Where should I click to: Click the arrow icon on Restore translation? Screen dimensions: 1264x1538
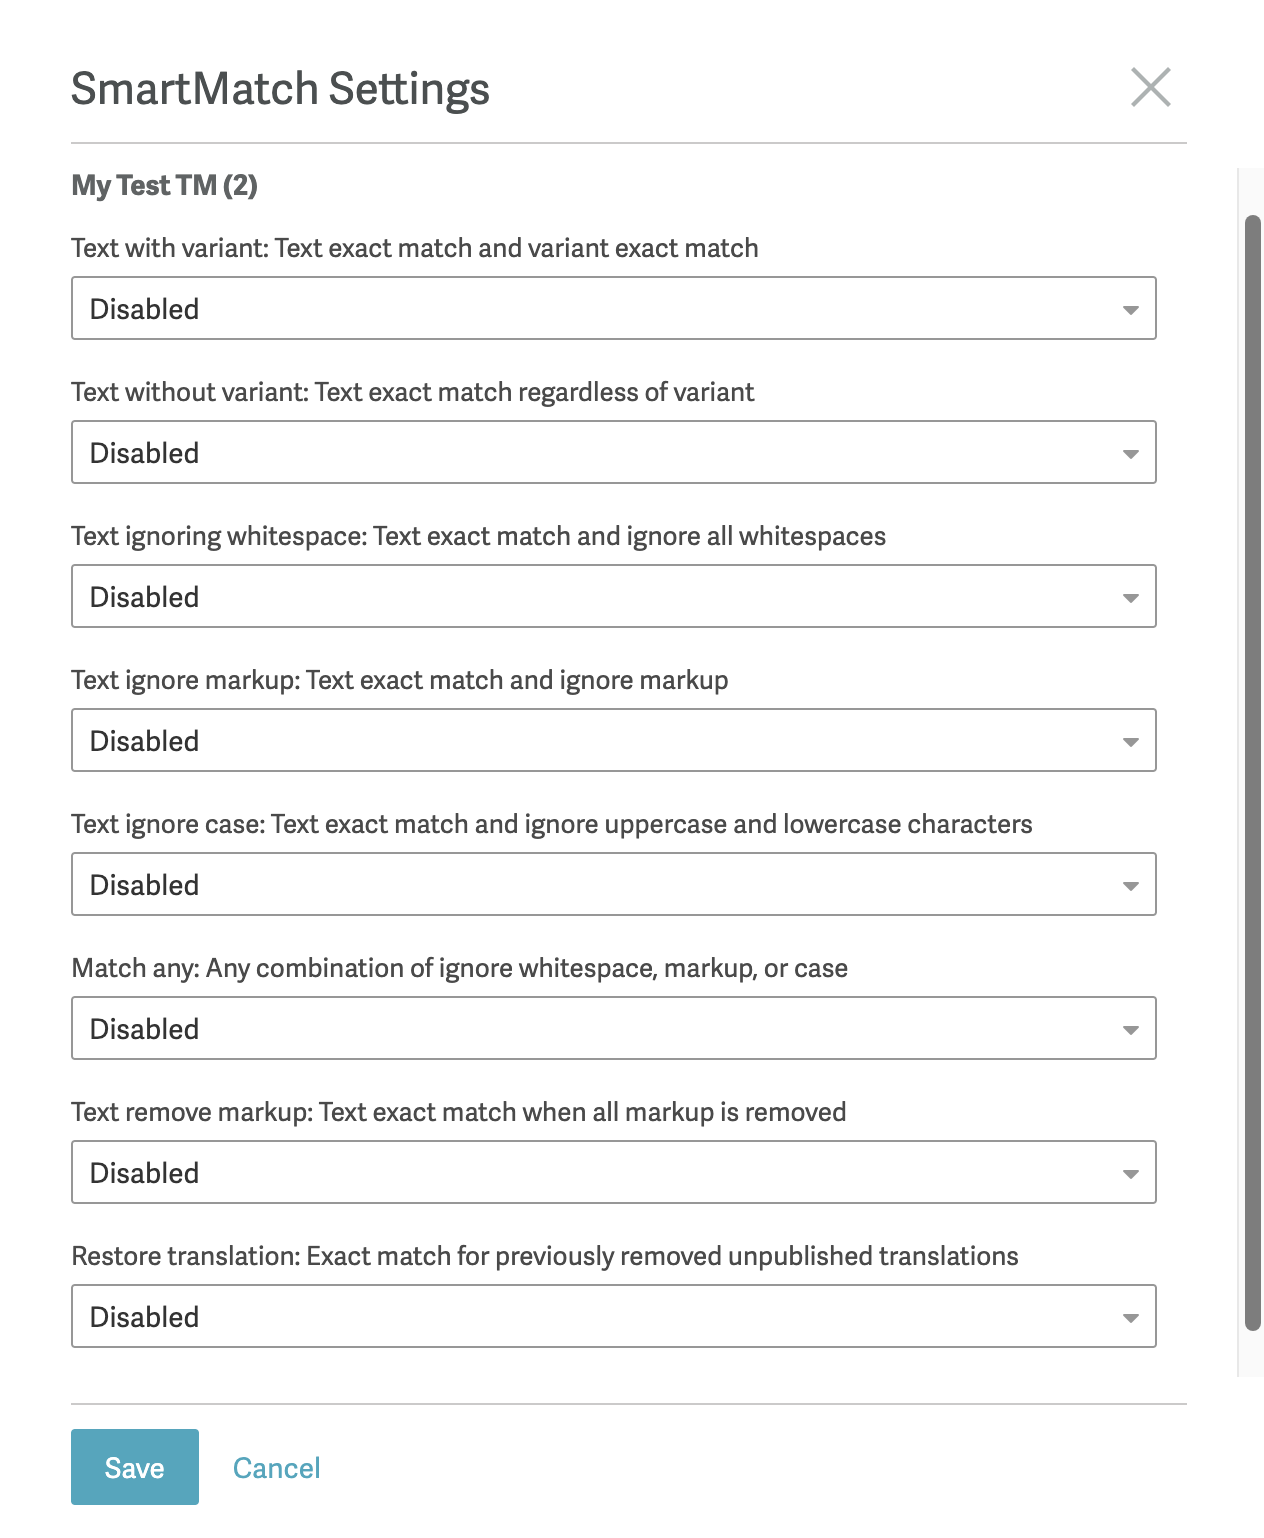(1131, 1318)
